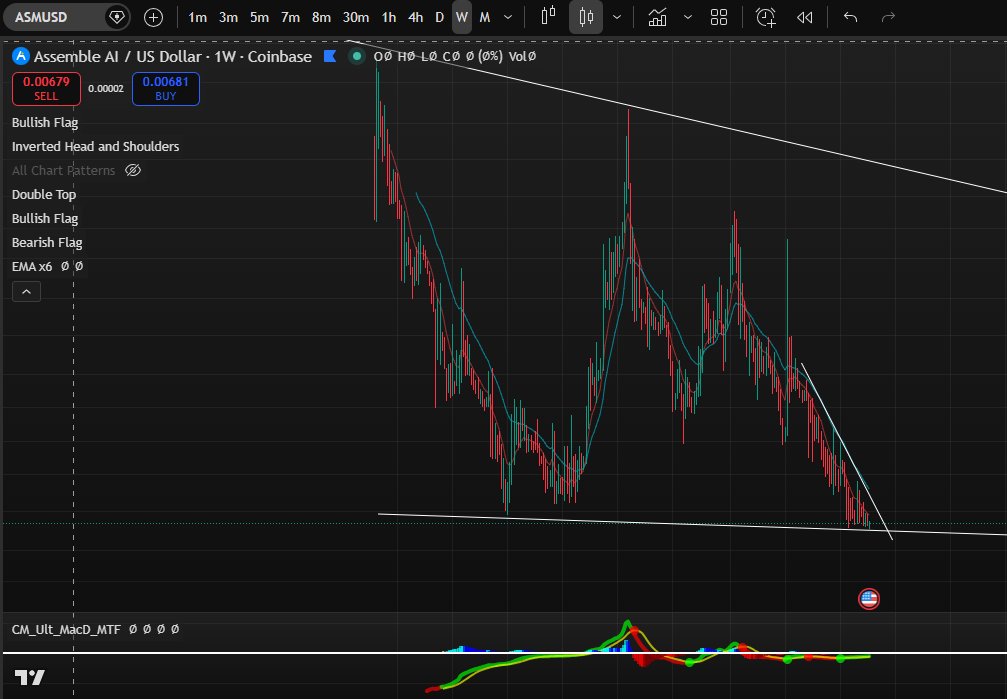Select the 5m timeframe

(259, 17)
